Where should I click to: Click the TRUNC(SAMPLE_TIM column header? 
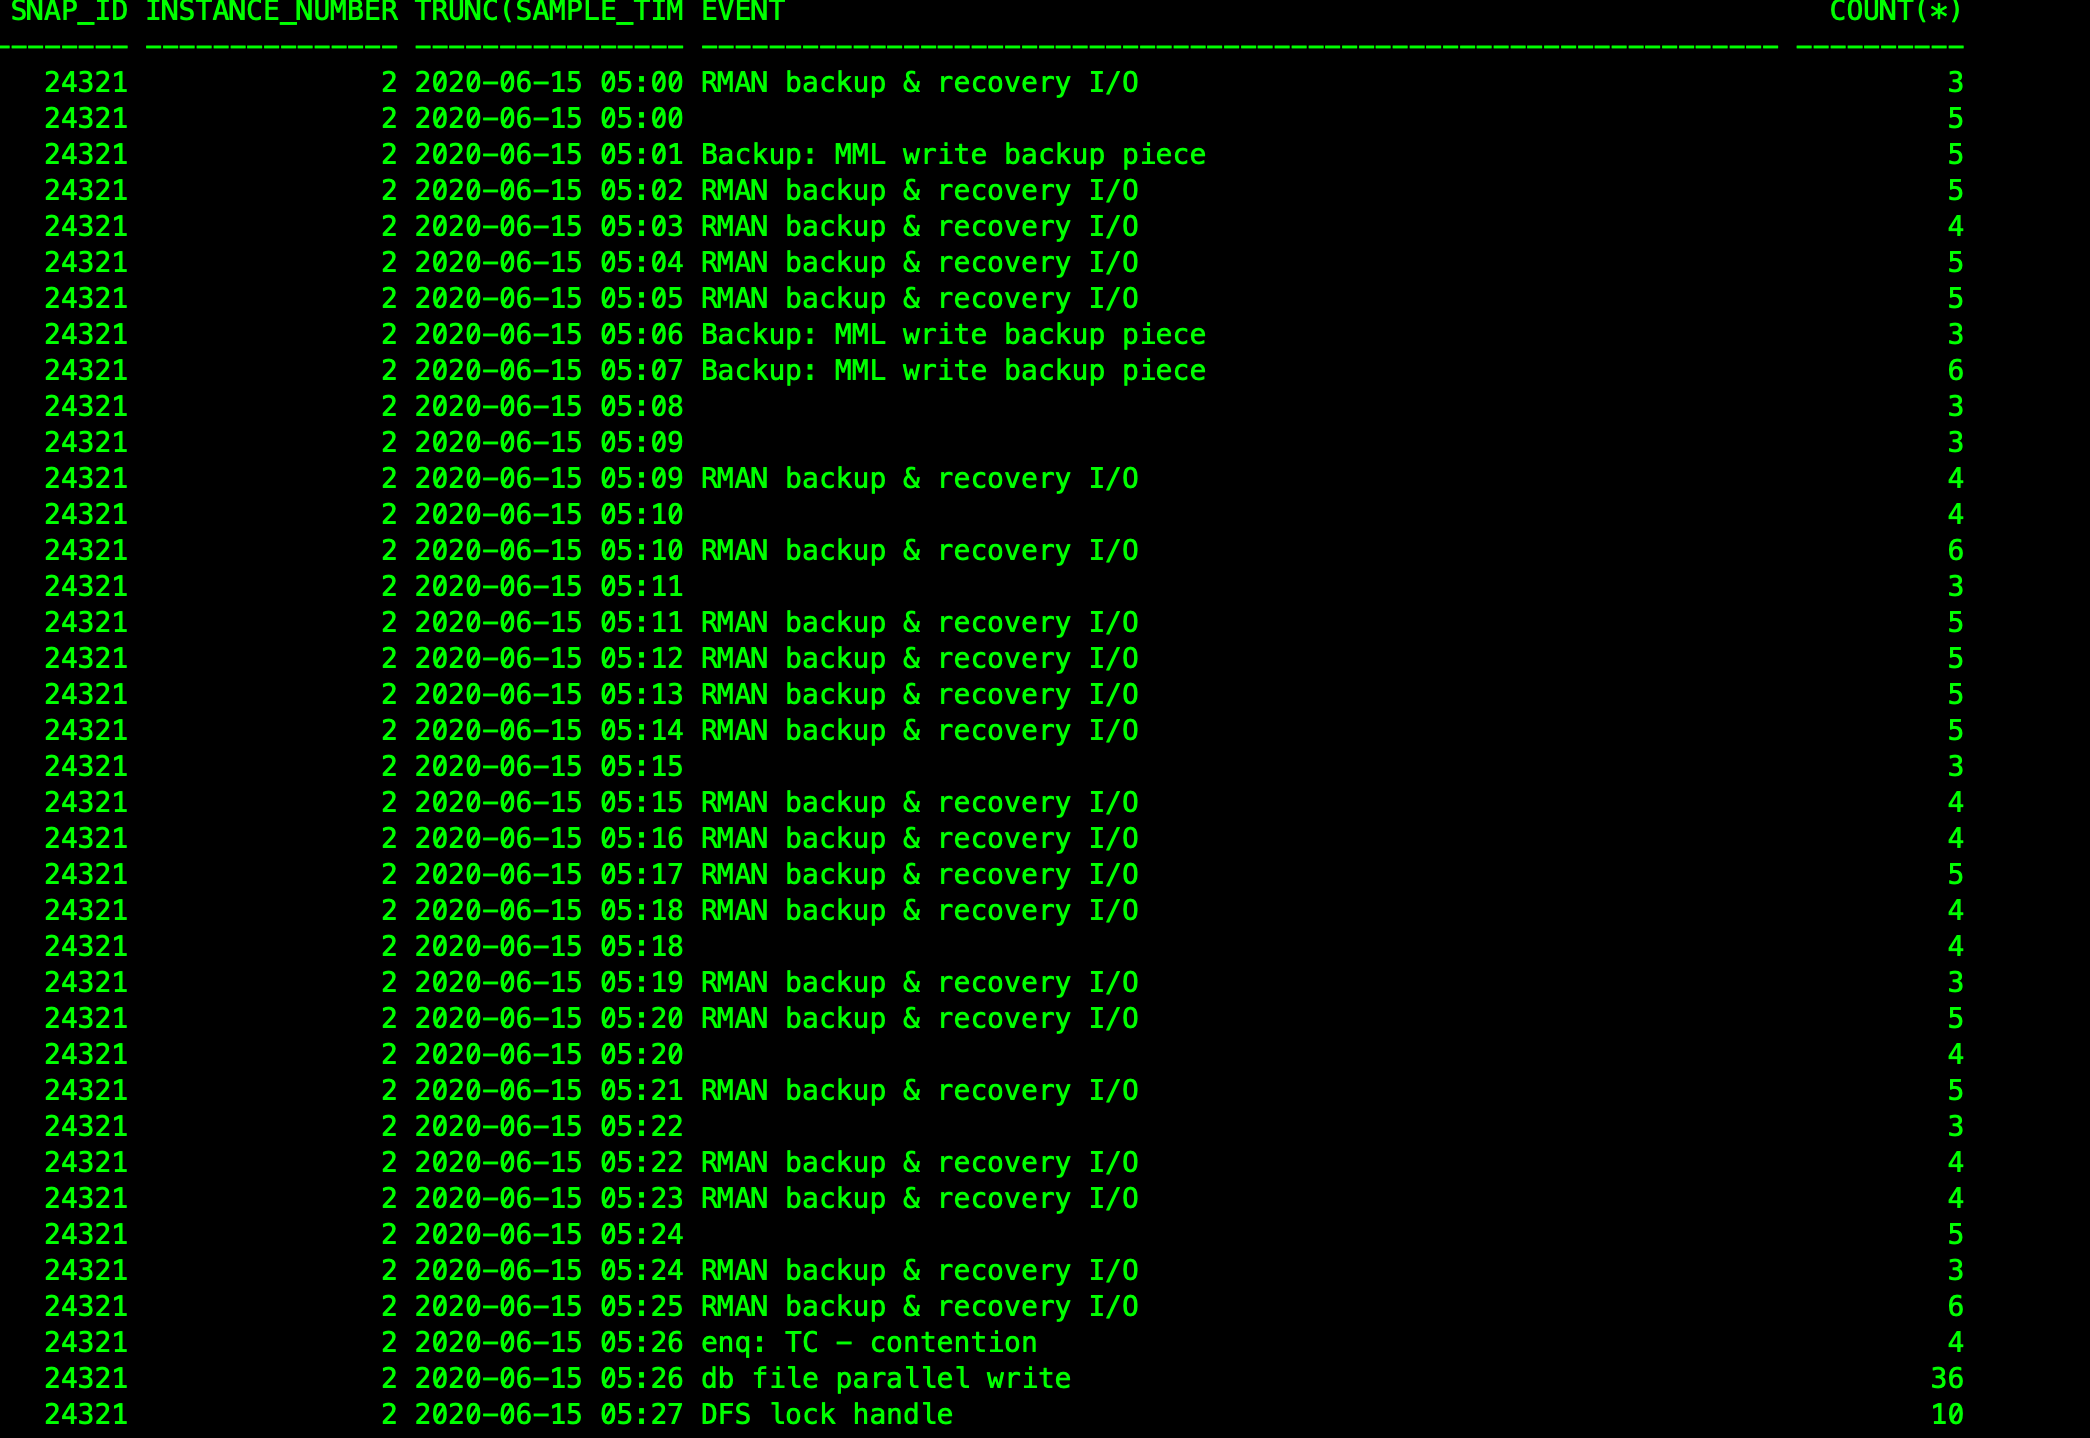tap(549, 12)
